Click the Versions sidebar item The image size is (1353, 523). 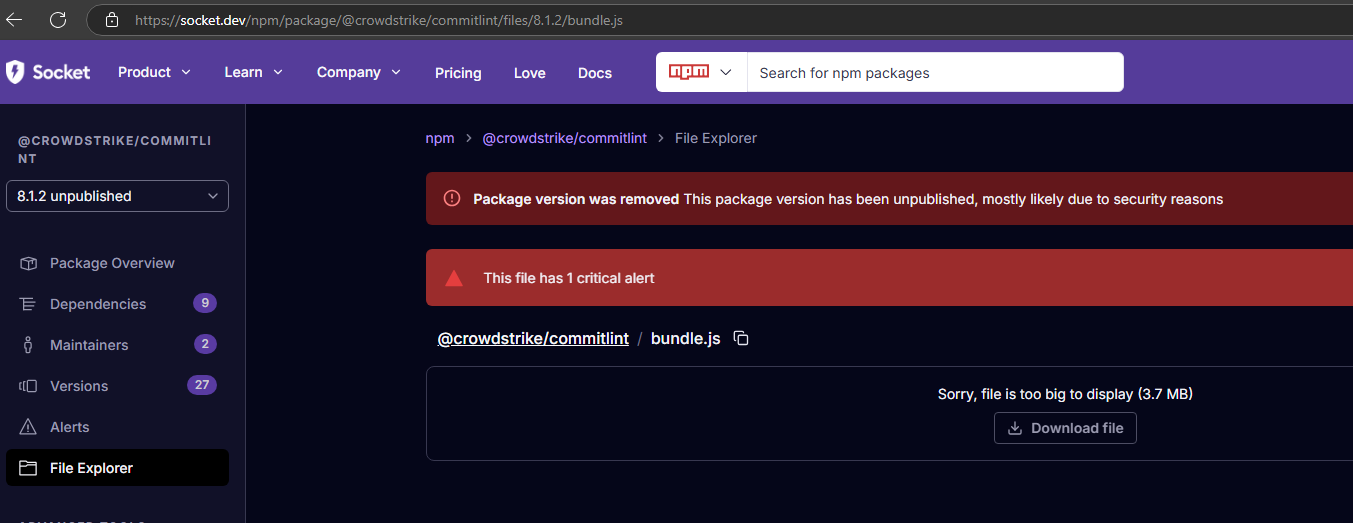click(x=79, y=386)
